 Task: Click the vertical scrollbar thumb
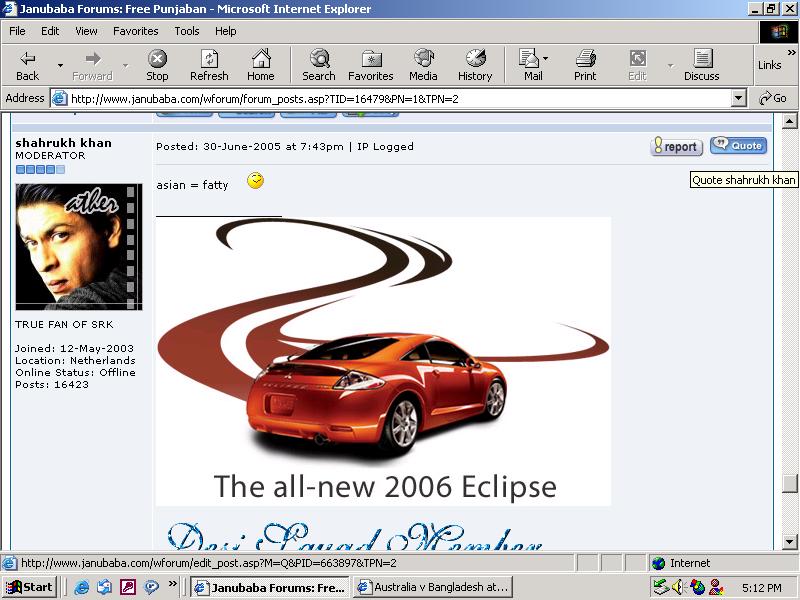(789, 483)
